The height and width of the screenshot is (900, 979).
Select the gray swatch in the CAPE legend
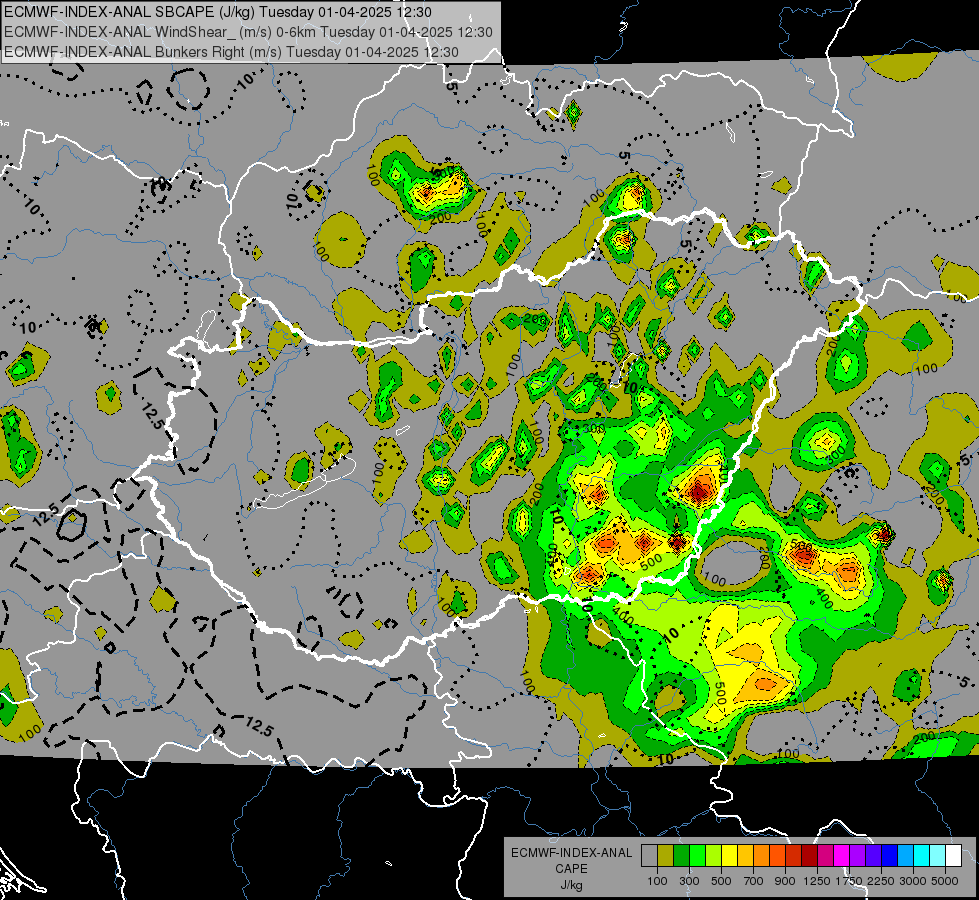tap(649, 856)
